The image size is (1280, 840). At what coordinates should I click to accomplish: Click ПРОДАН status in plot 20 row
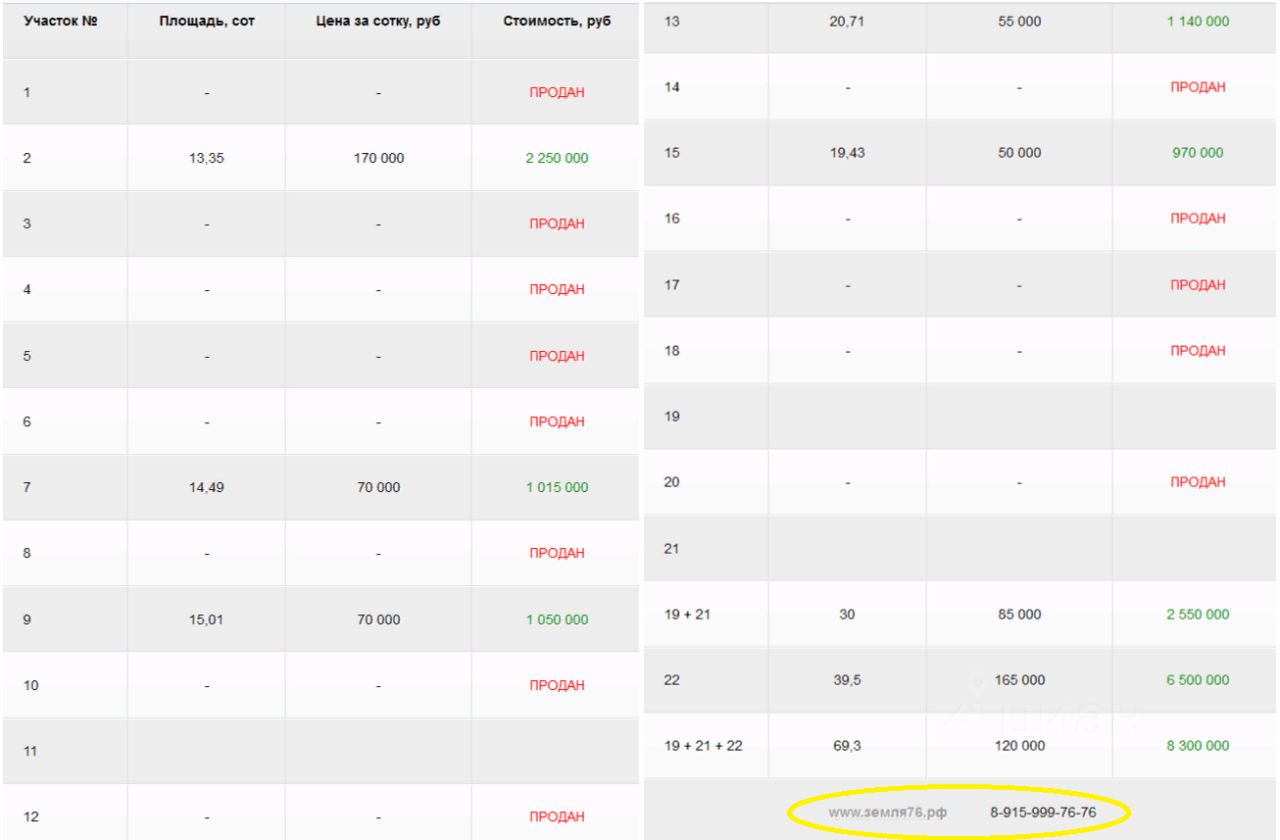[1198, 482]
